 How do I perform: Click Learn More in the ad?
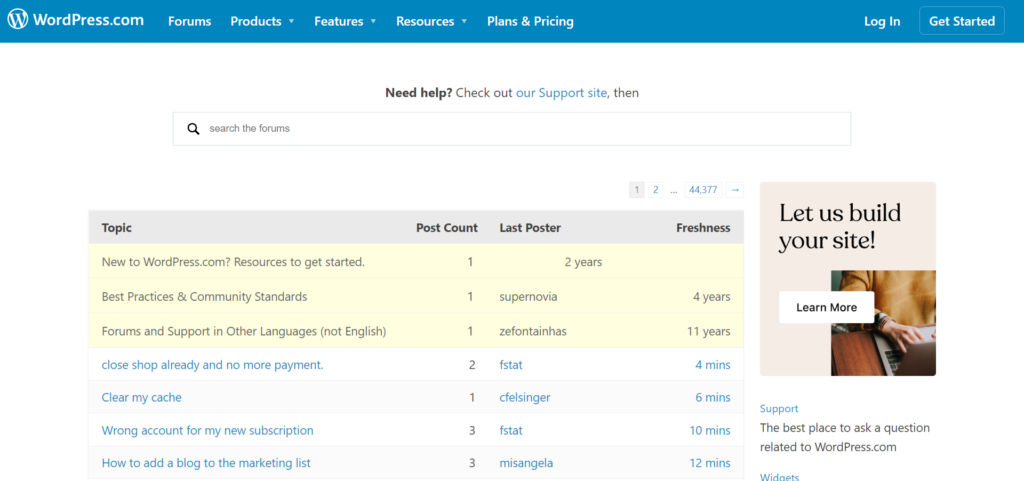click(x=826, y=307)
